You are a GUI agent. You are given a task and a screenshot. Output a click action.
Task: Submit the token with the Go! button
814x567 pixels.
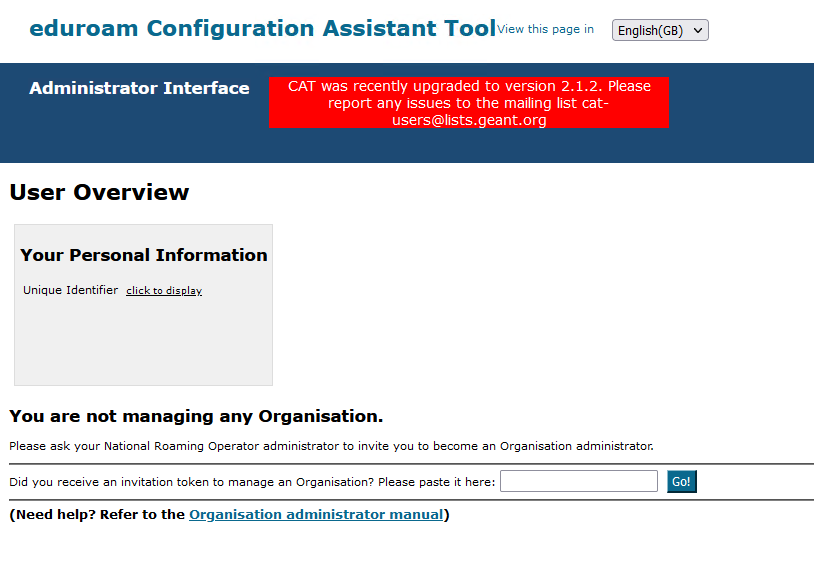pos(682,481)
